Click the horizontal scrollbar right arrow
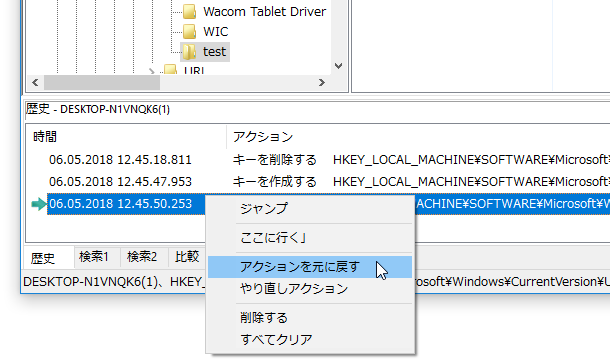Image resolution: width=610 pixels, height=364 pixels. click(x=321, y=82)
